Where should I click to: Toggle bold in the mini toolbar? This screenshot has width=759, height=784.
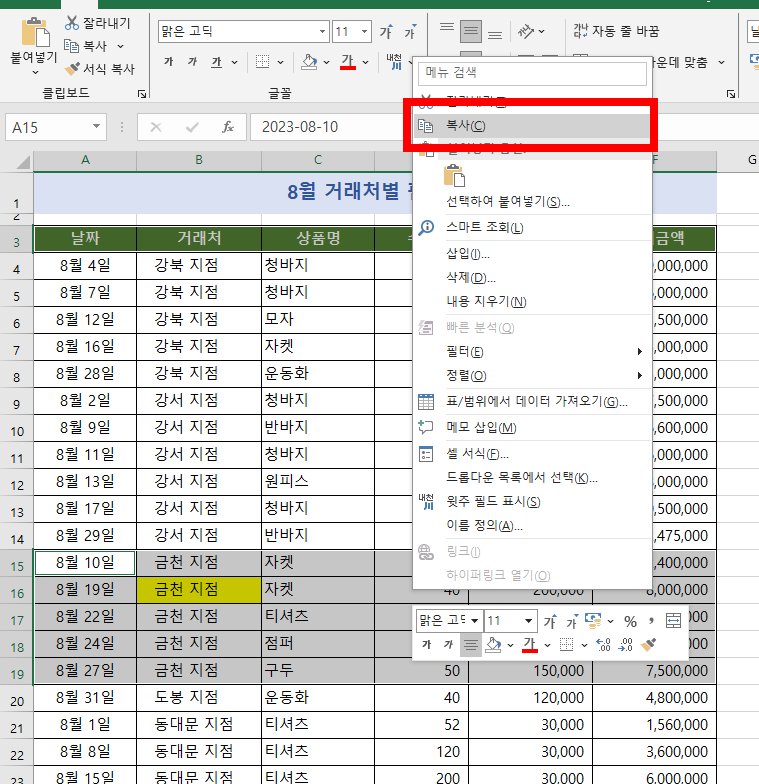point(426,644)
